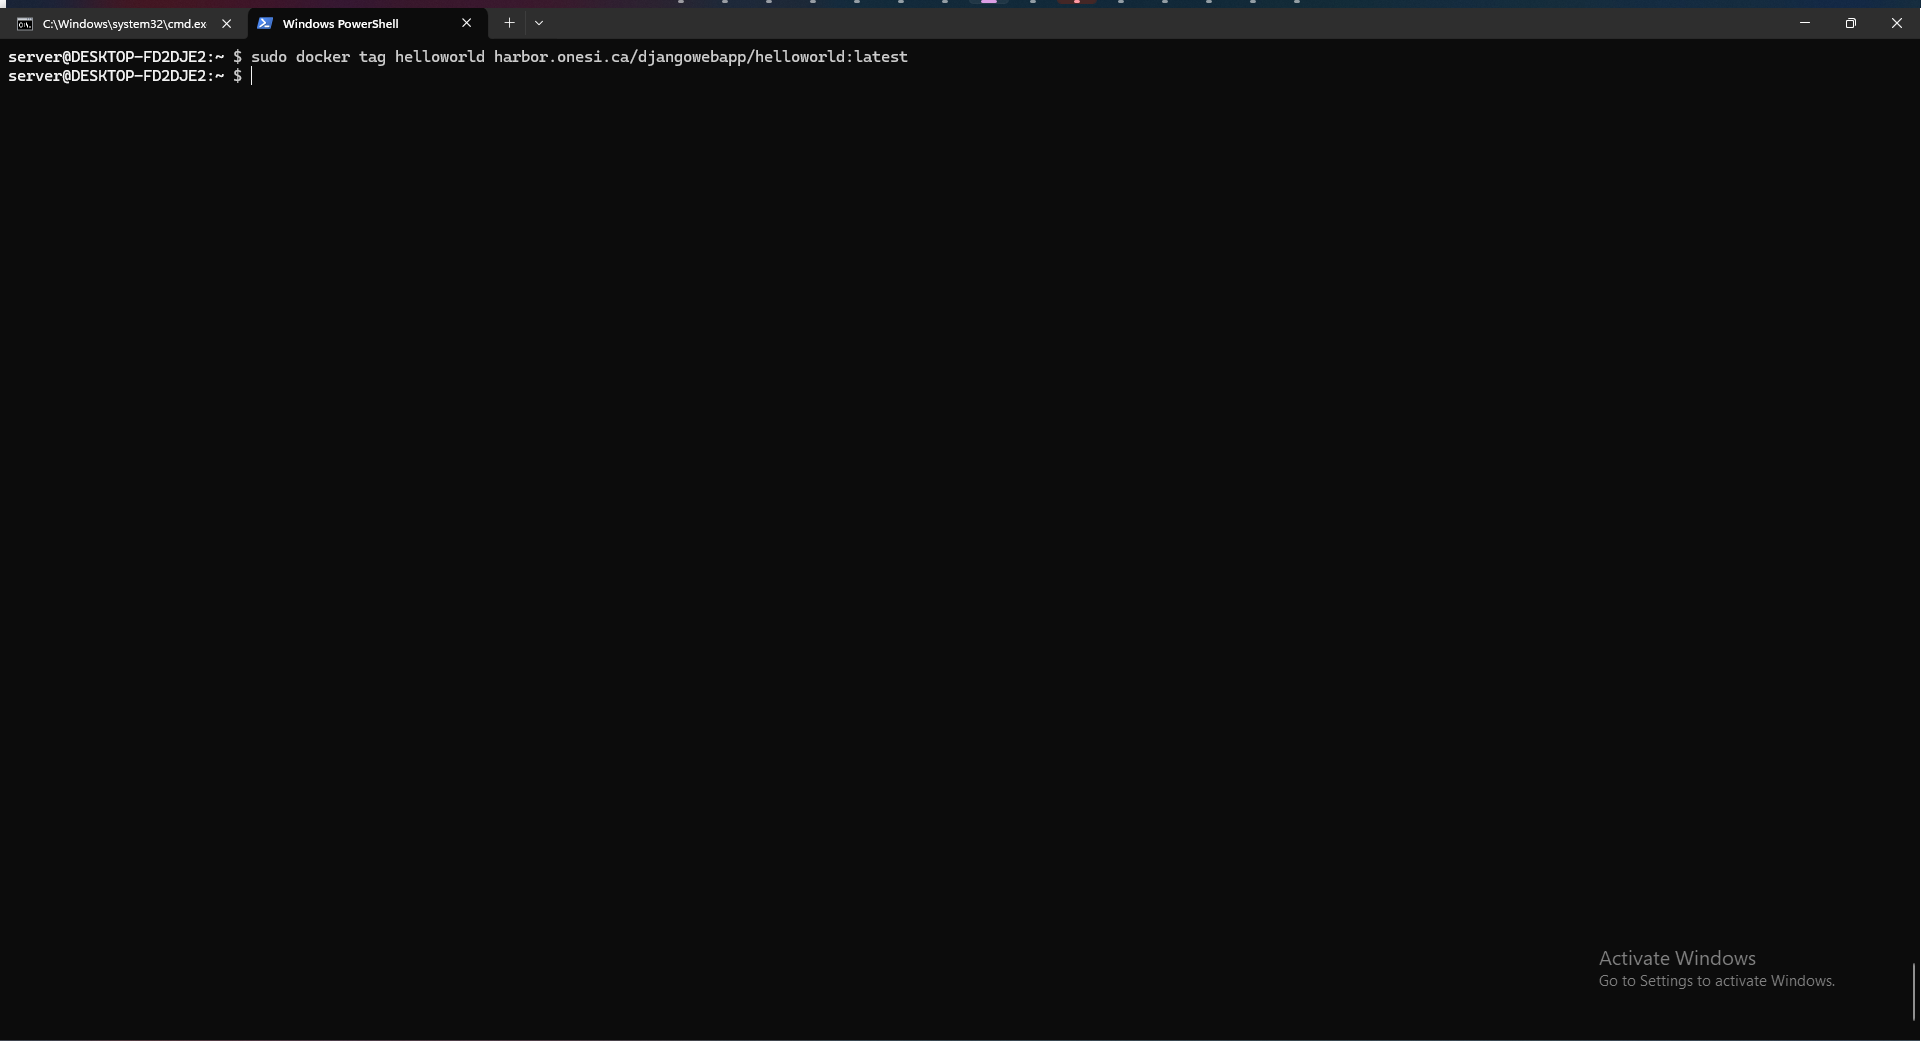This screenshot has height=1041, width=1921.
Task: Switch to the cmd.exe tab
Action: (124, 24)
